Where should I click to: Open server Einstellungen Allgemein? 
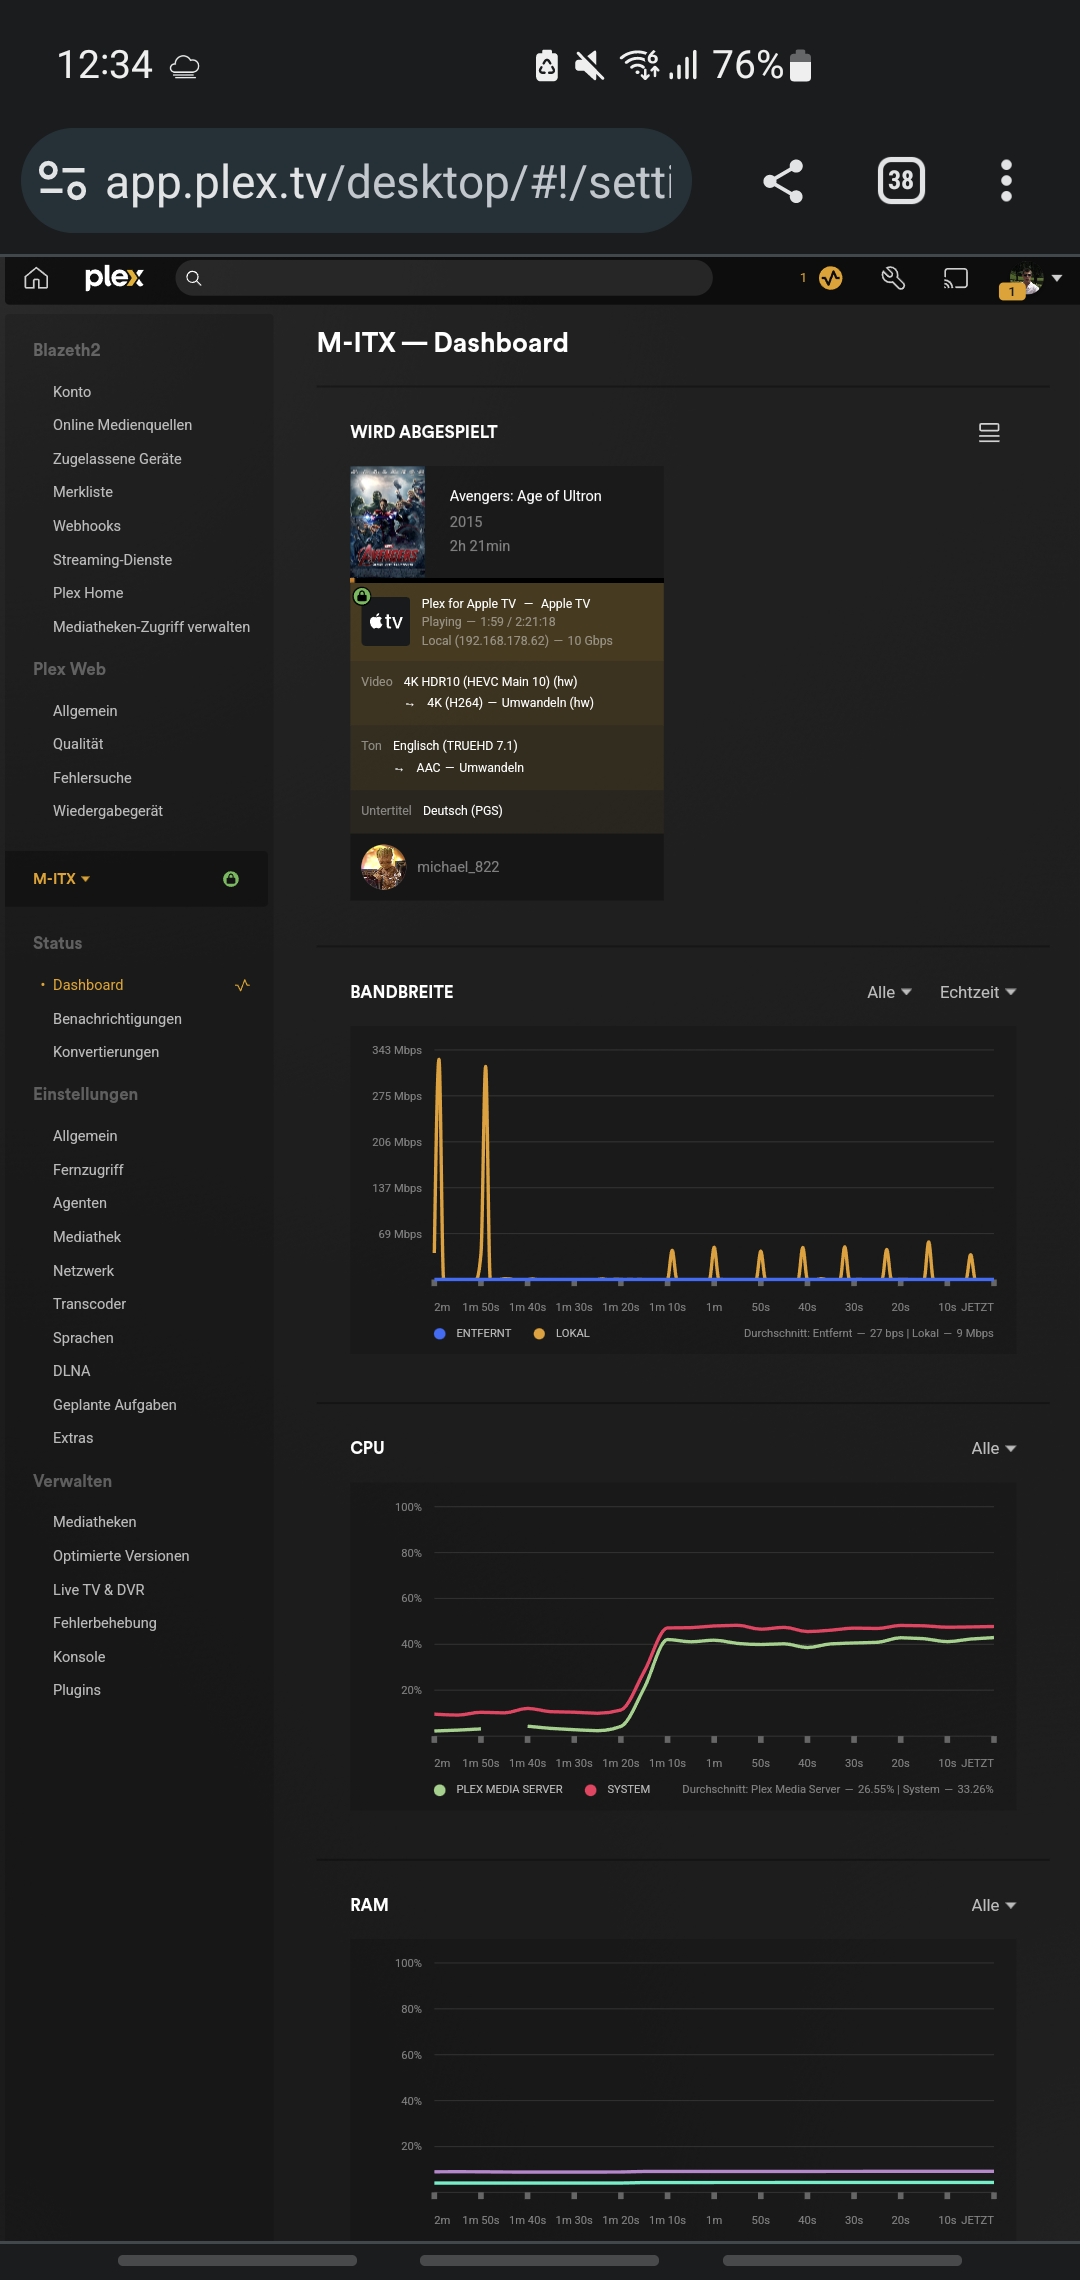click(85, 1136)
